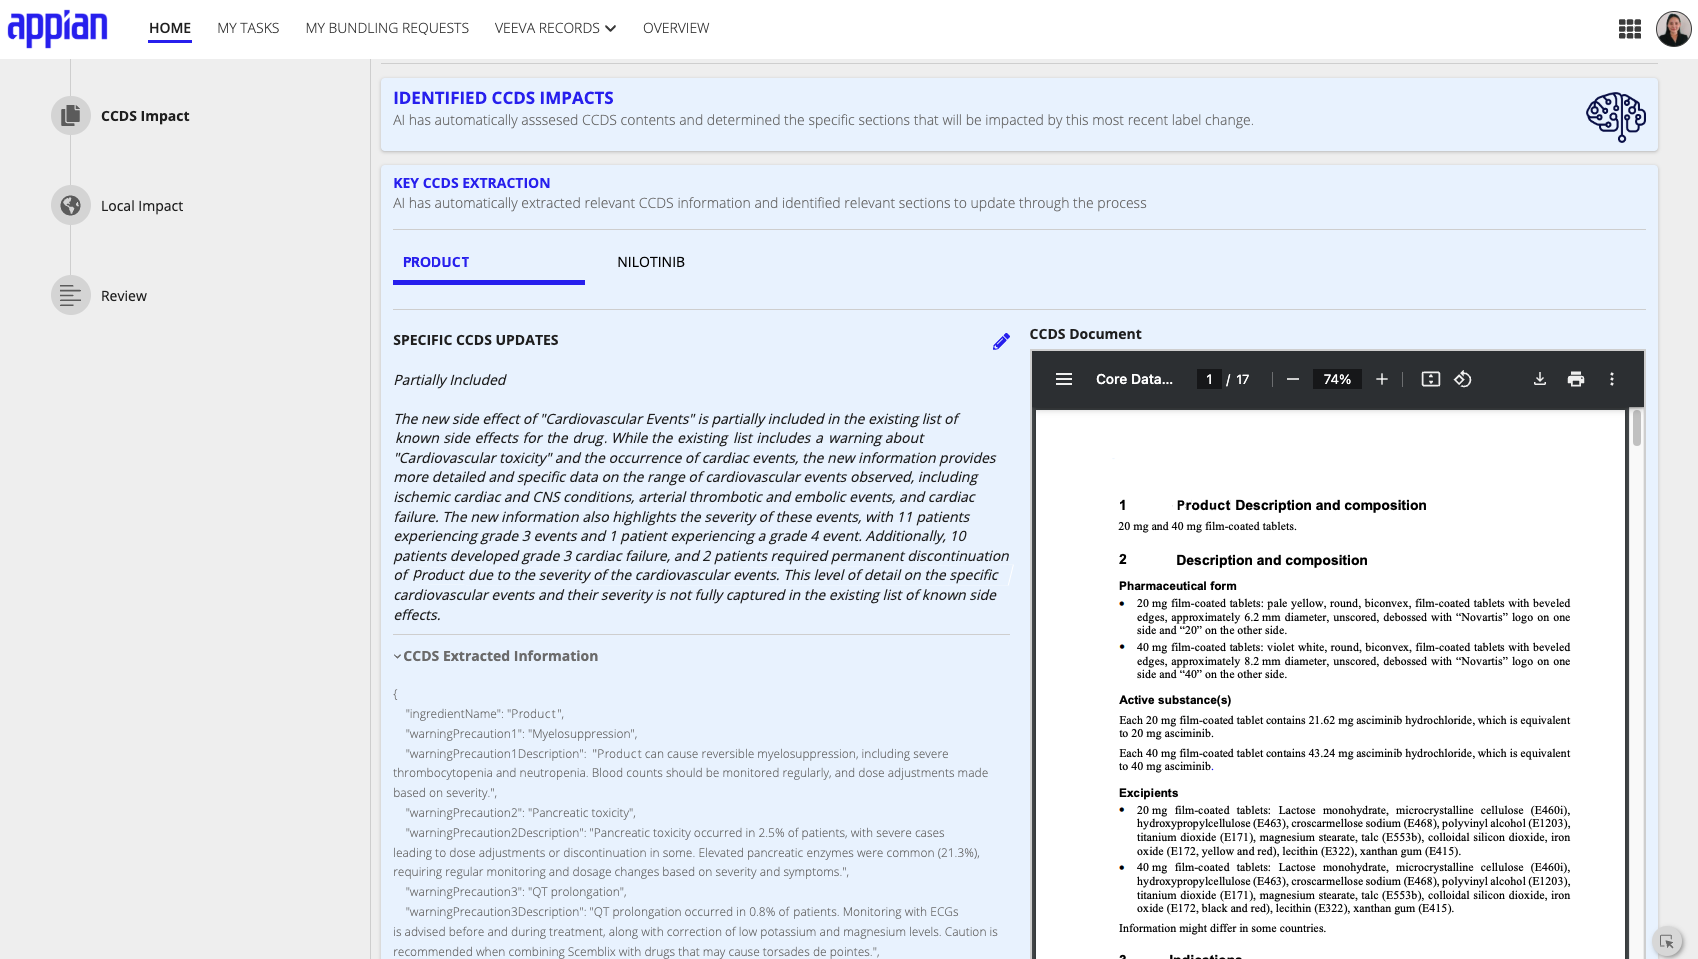Open PDF viewer more actions menu
The height and width of the screenshot is (959, 1698).
[x=1612, y=379]
